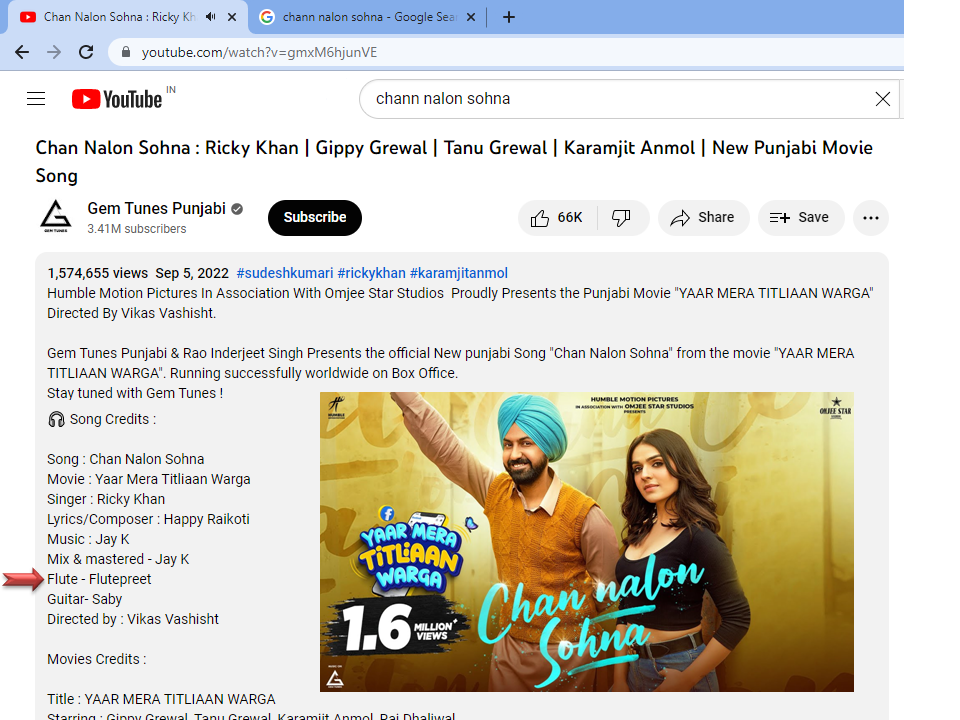Open a new browser tab
Screen dimensions: 960x720
click(508, 17)
